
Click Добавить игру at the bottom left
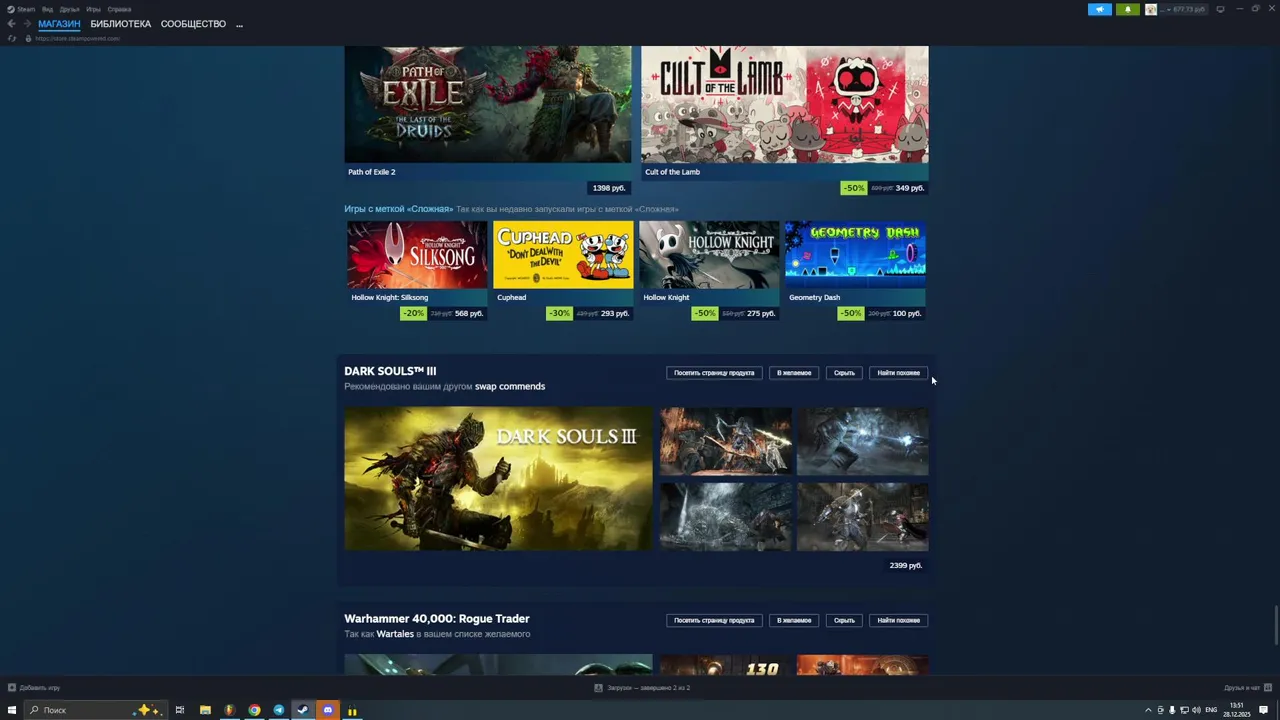click(34, 688)
